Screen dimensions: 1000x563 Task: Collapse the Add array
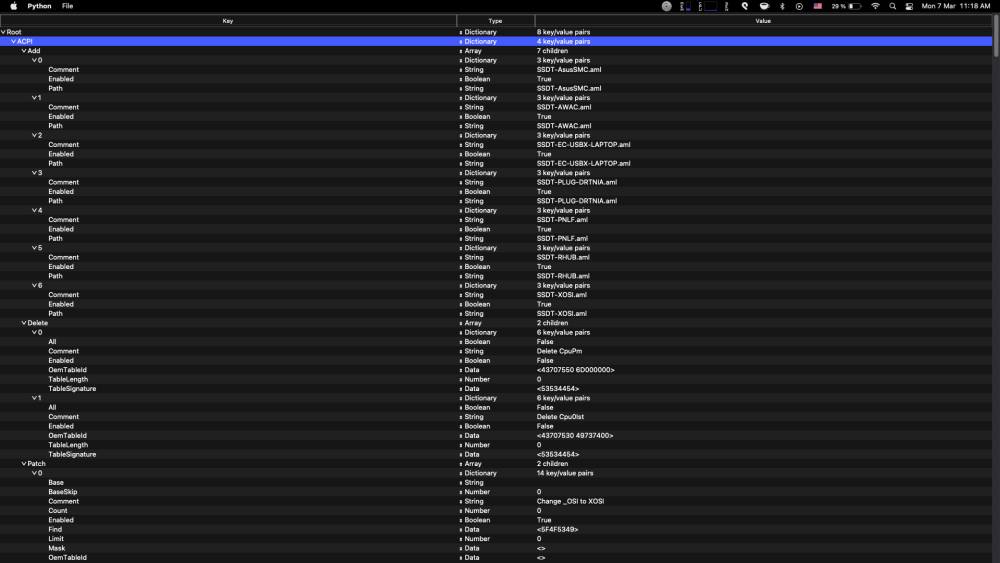[24, 51]
